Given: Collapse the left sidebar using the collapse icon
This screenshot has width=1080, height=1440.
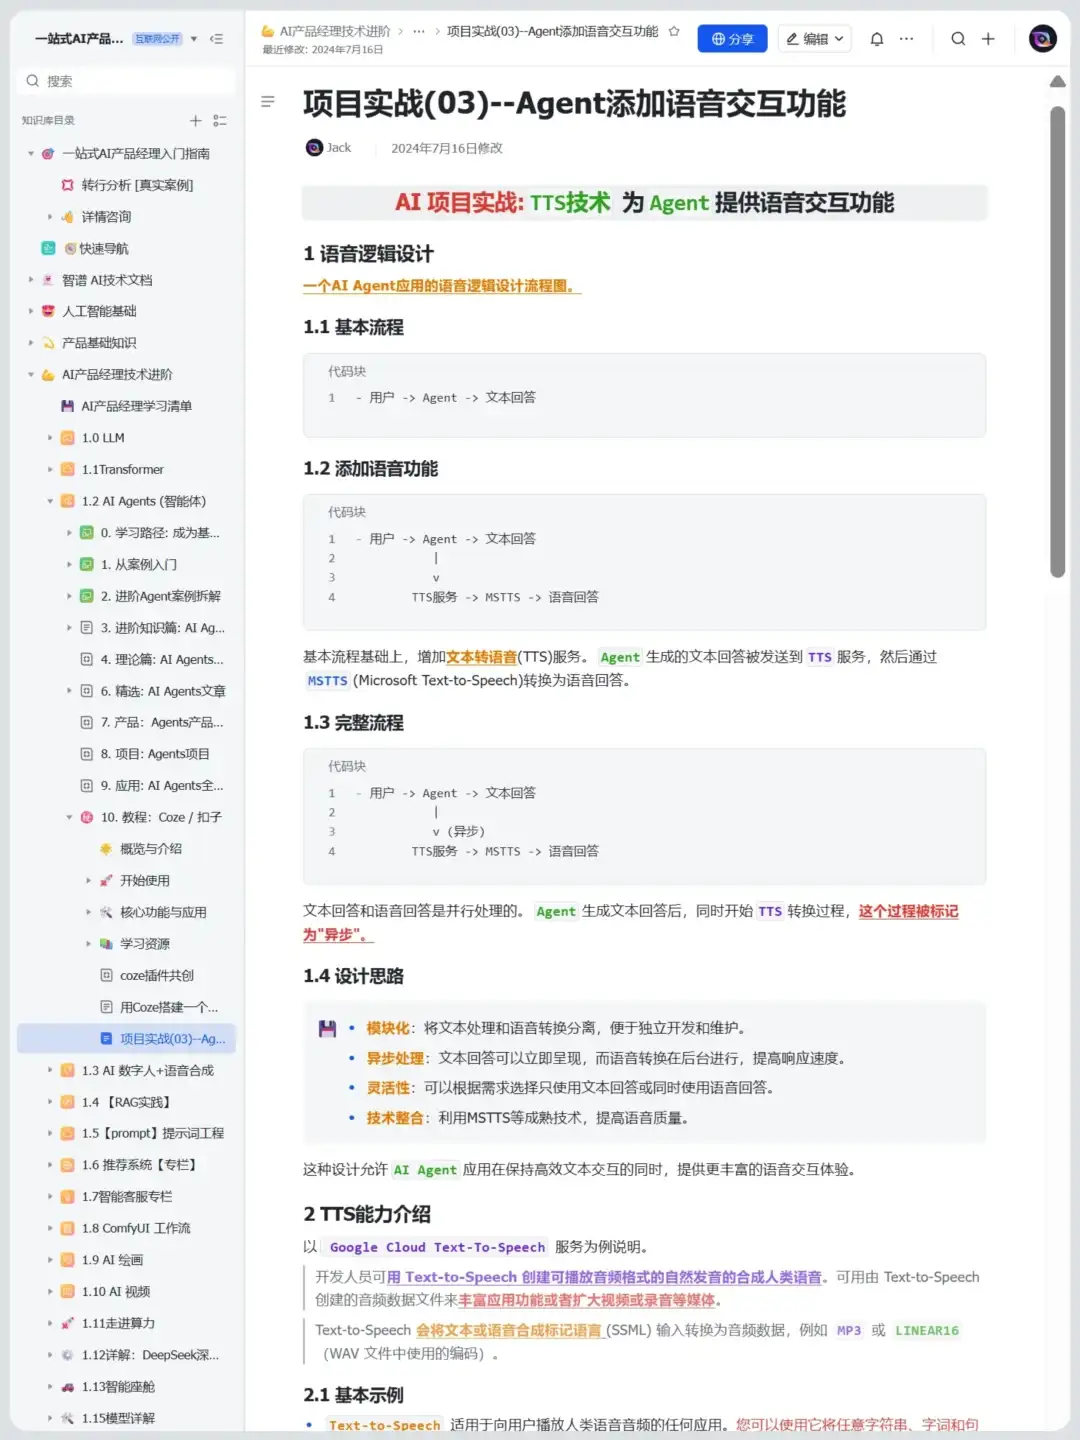Looking at the screenshot, I should click(x=217, y=39).
